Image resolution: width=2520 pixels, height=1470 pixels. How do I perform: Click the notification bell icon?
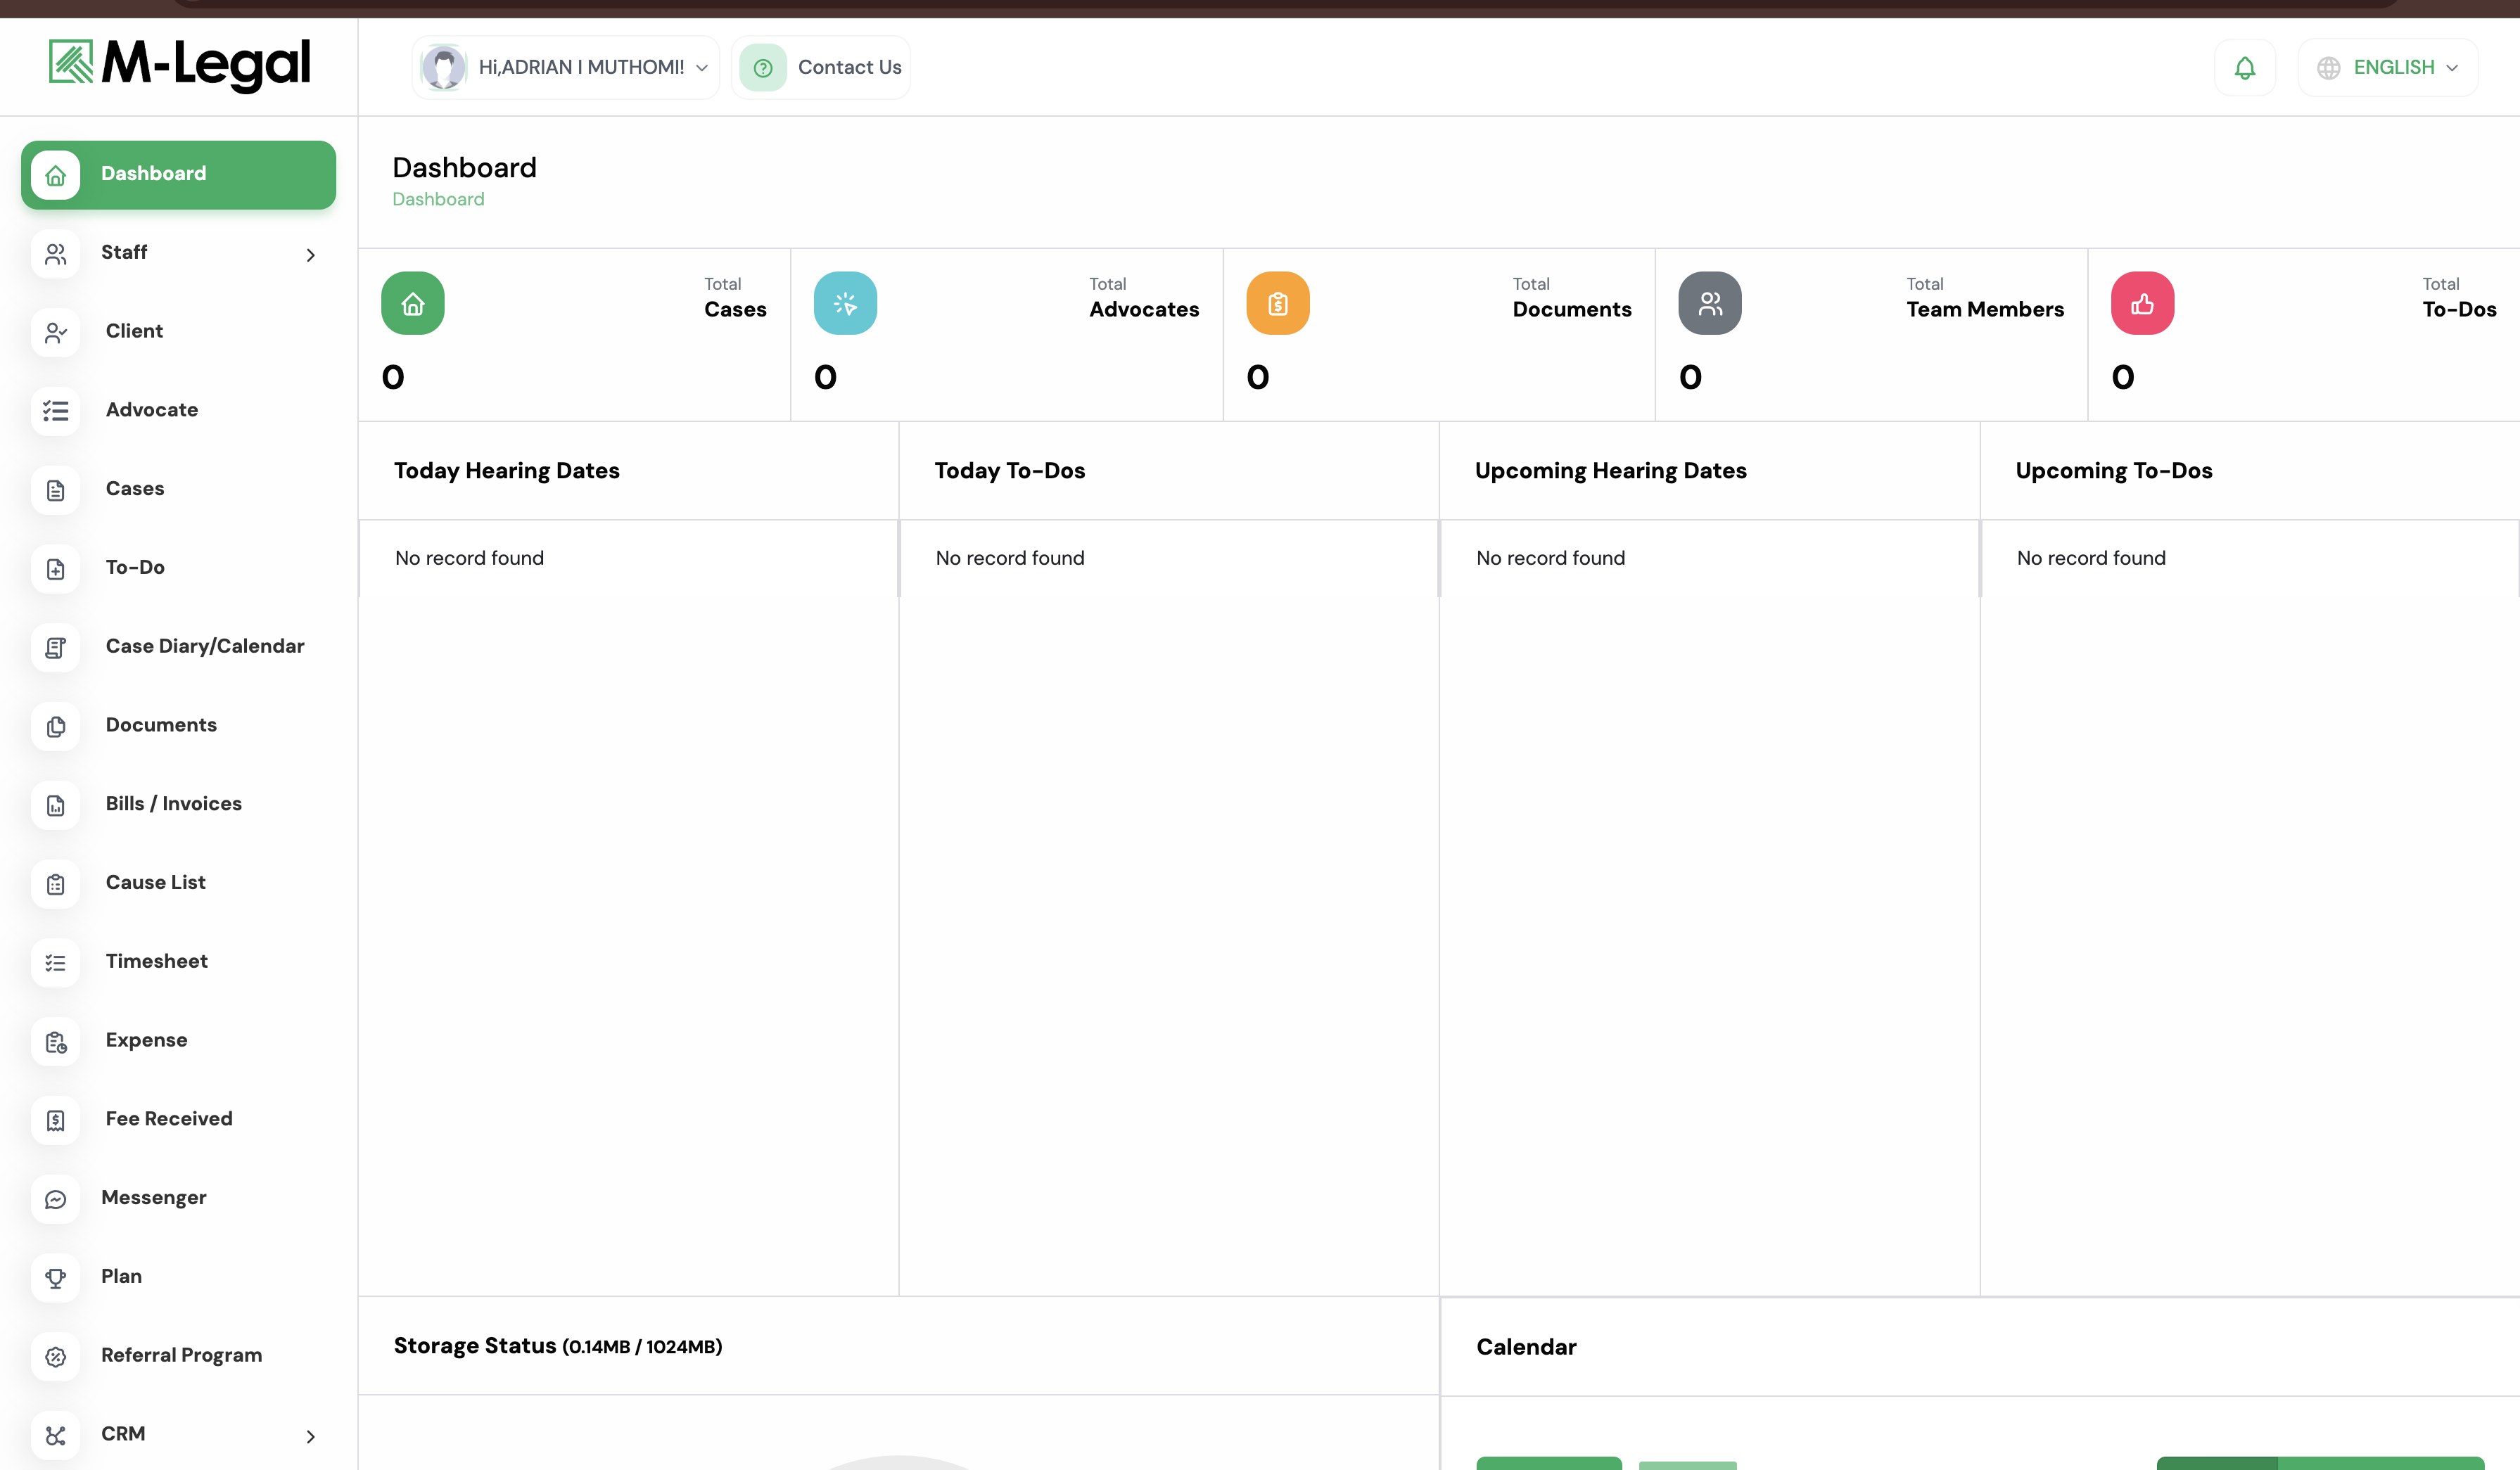2244,67
